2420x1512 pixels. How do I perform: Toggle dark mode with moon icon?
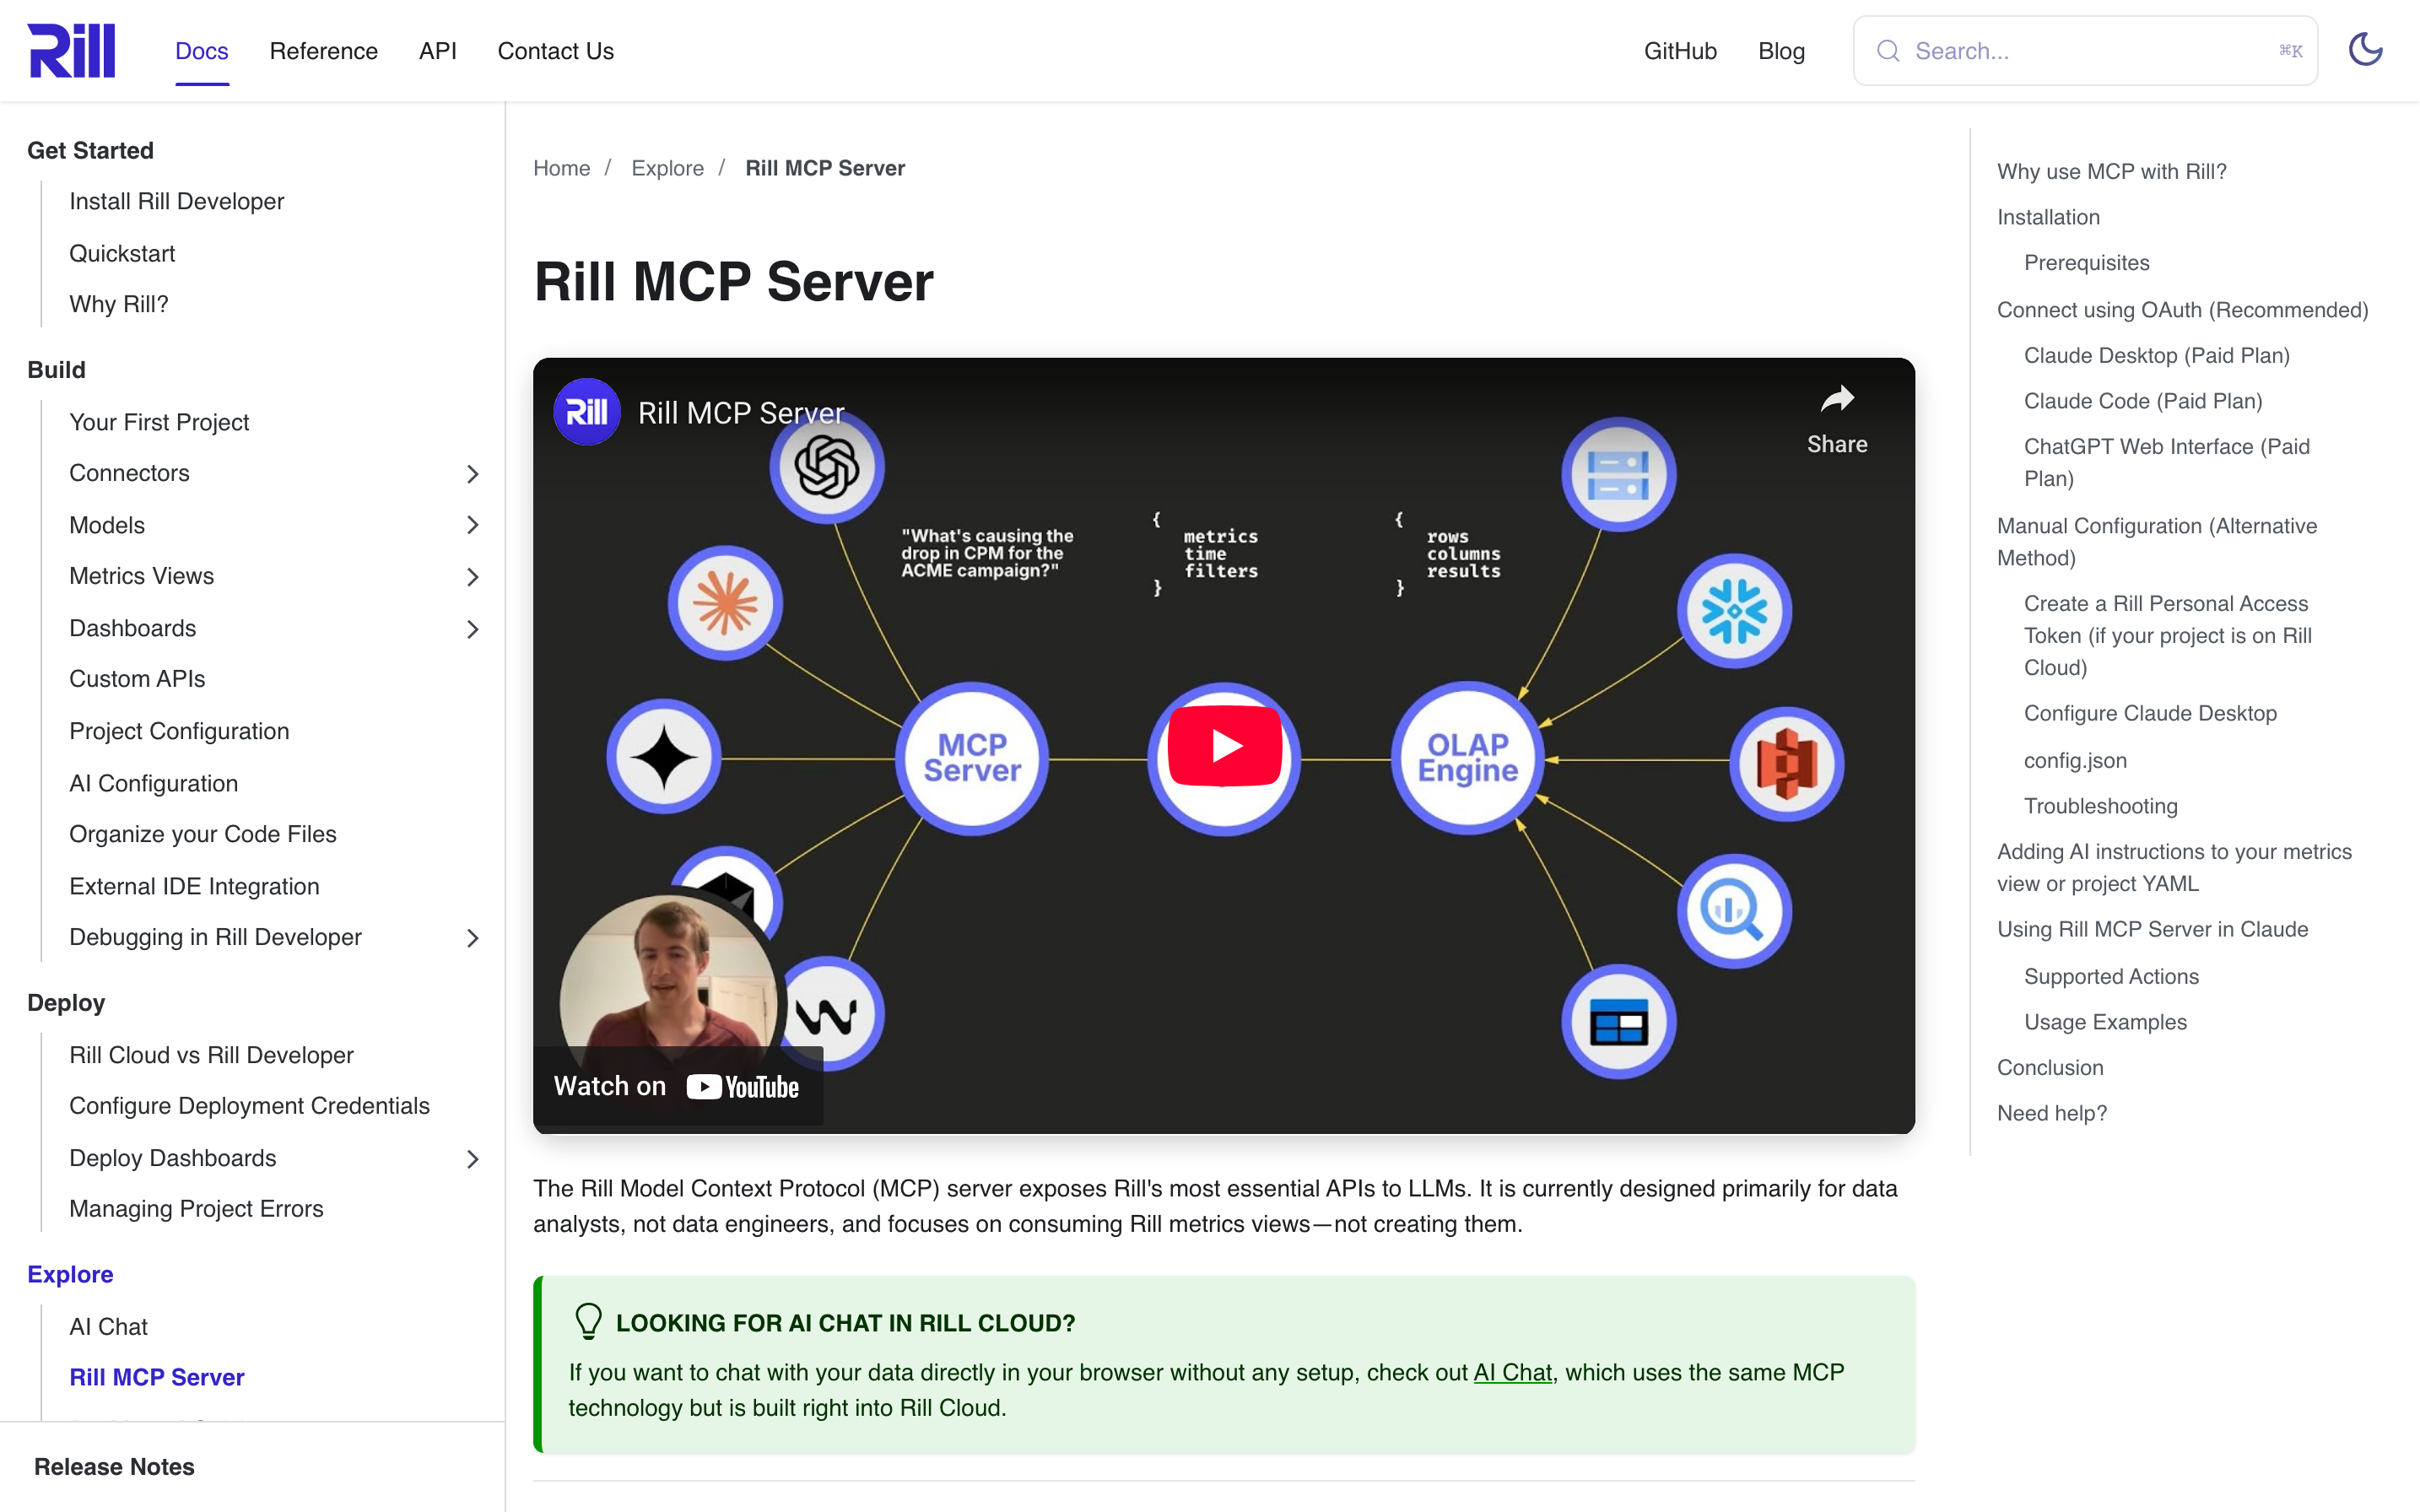pyautogui.click(x=2365, y=50)
